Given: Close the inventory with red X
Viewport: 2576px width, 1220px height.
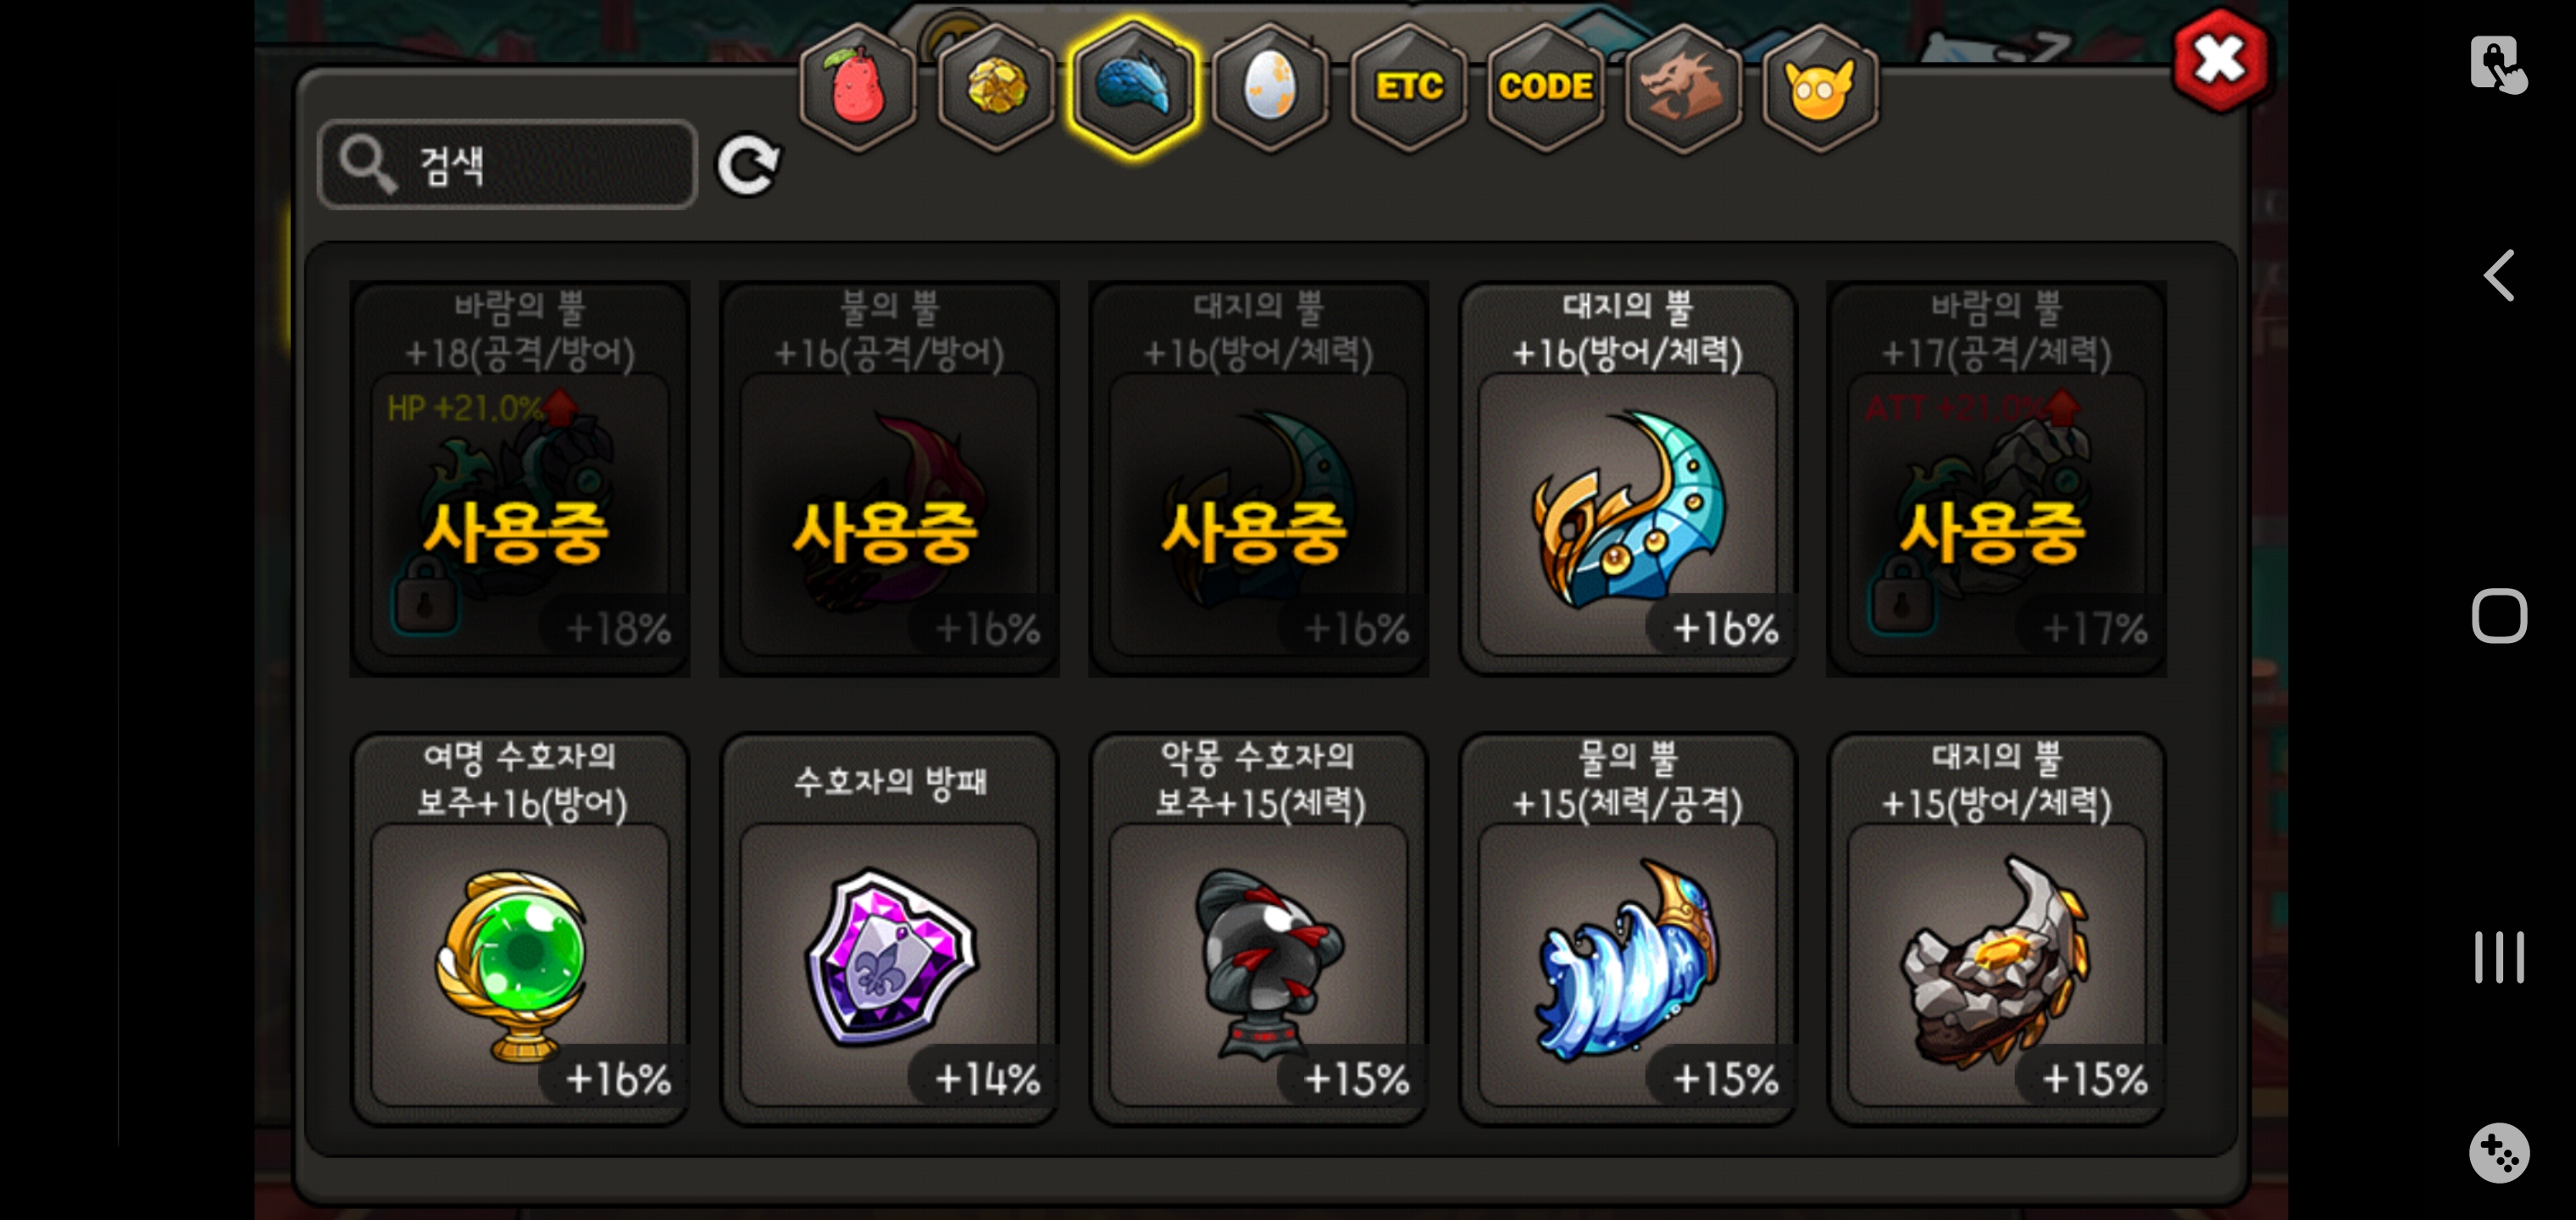Looking at the screenshot, I should (x=2220, y=60).
